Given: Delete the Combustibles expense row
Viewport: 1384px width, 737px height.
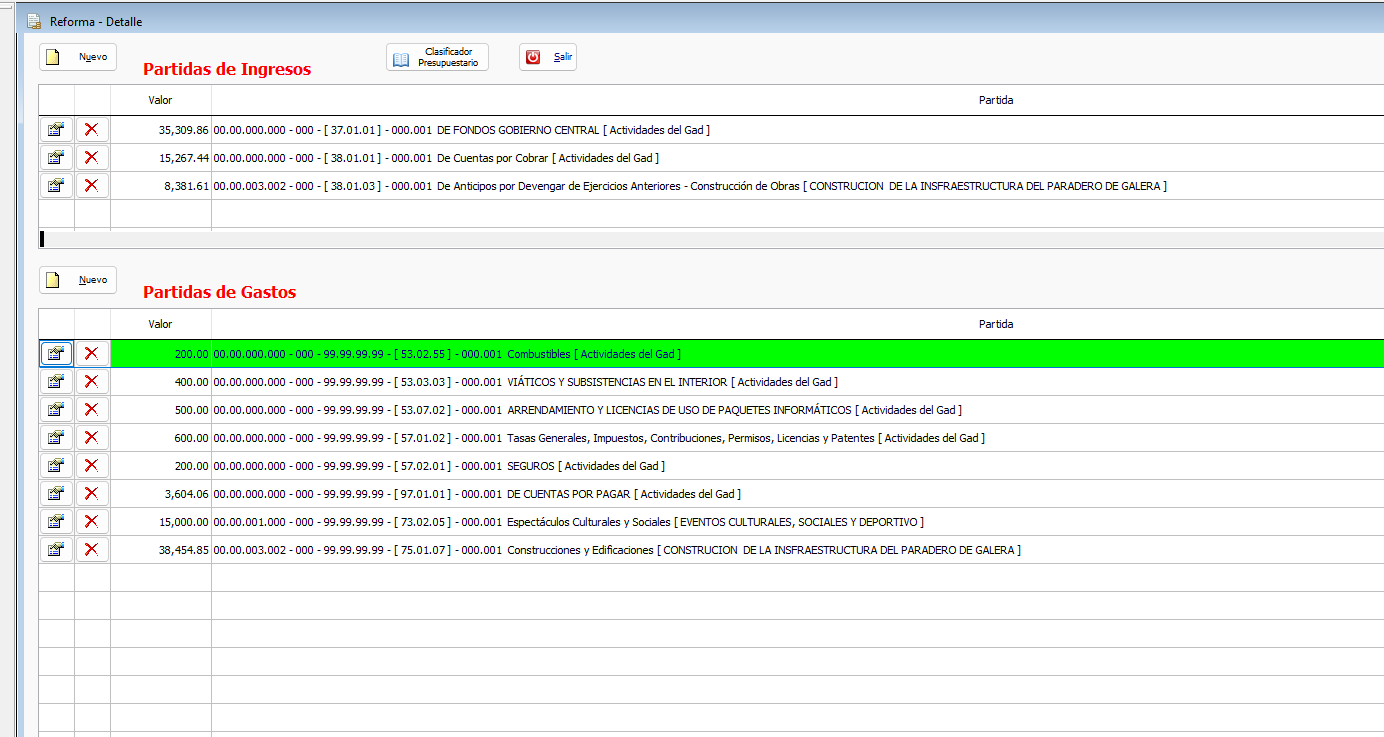Looking at the screenshot, I should pos(92,354).
